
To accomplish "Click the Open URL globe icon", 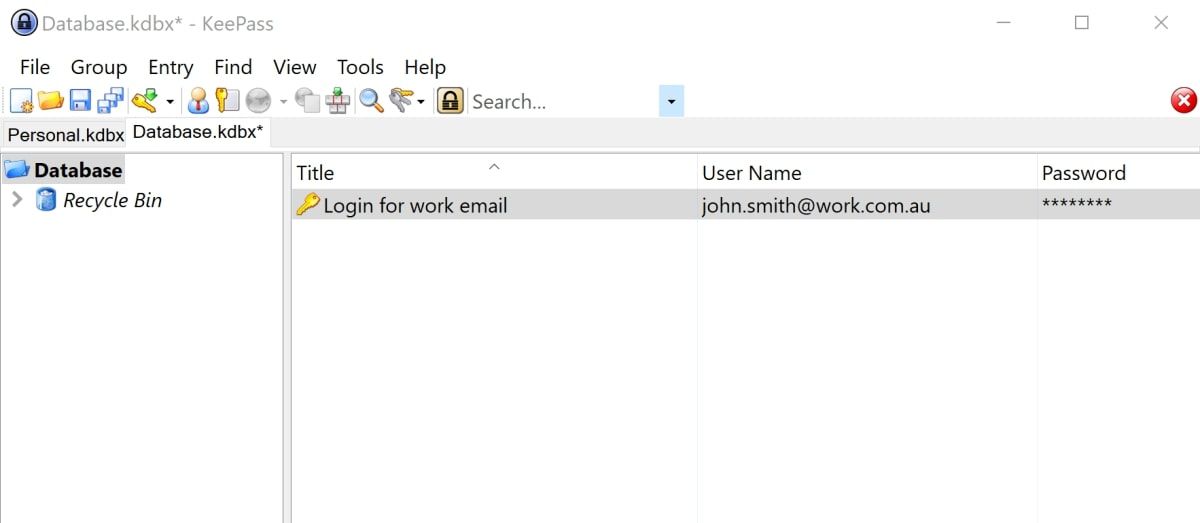I will pyautogui.click(x=258, y=101).
